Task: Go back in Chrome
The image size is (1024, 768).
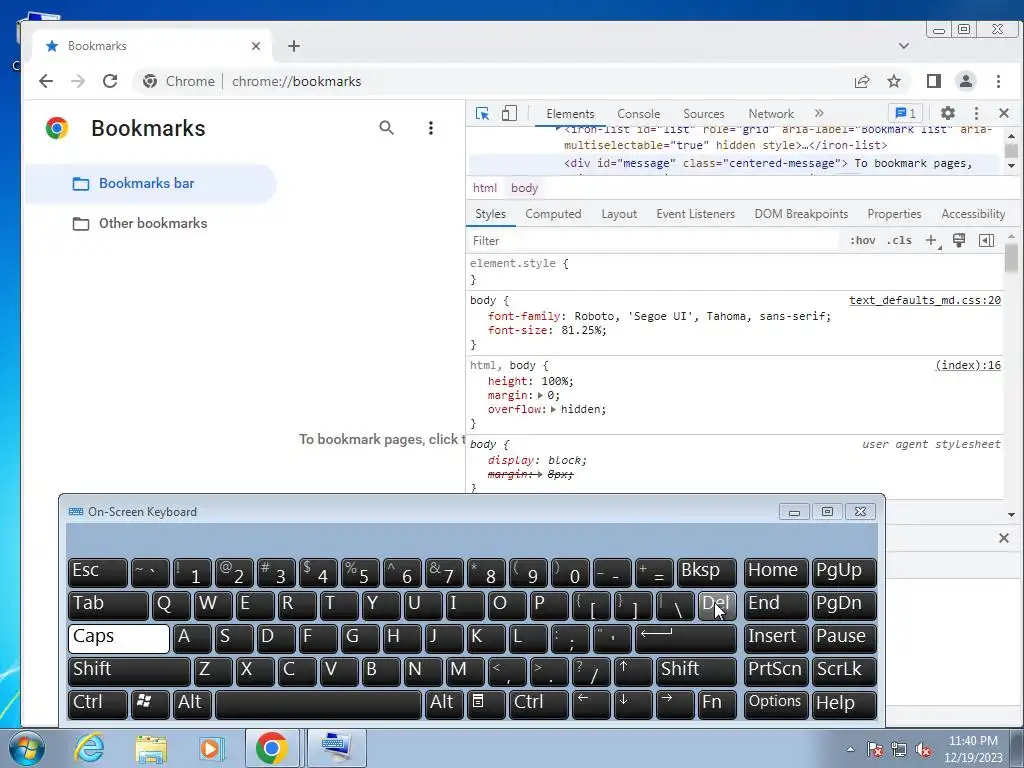Action: pyautogui.click(x=46, y=81)
